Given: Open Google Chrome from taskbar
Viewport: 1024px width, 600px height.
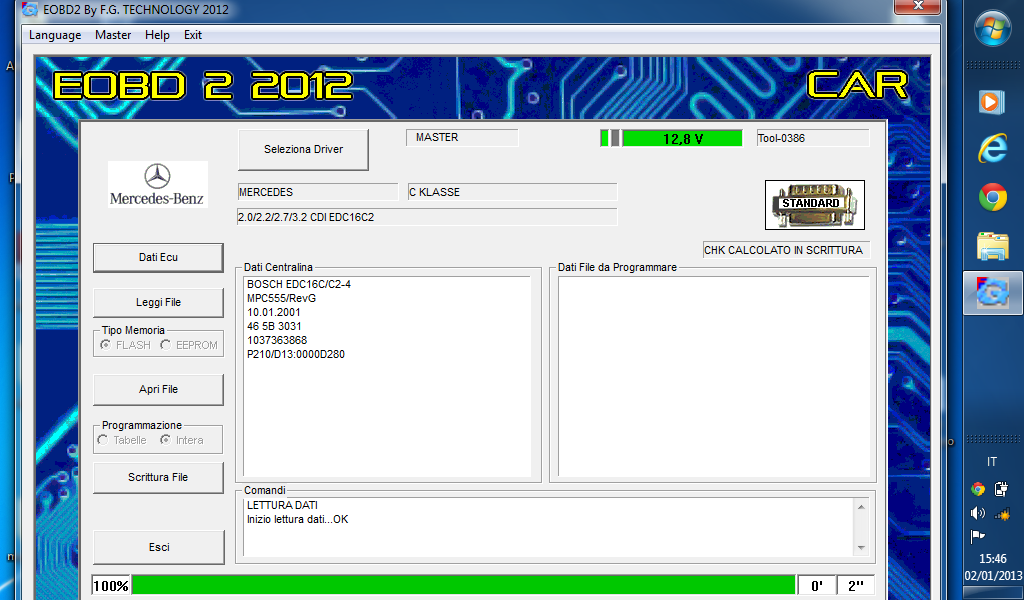Looking at the screenshot, I should [x=993, y=197].
